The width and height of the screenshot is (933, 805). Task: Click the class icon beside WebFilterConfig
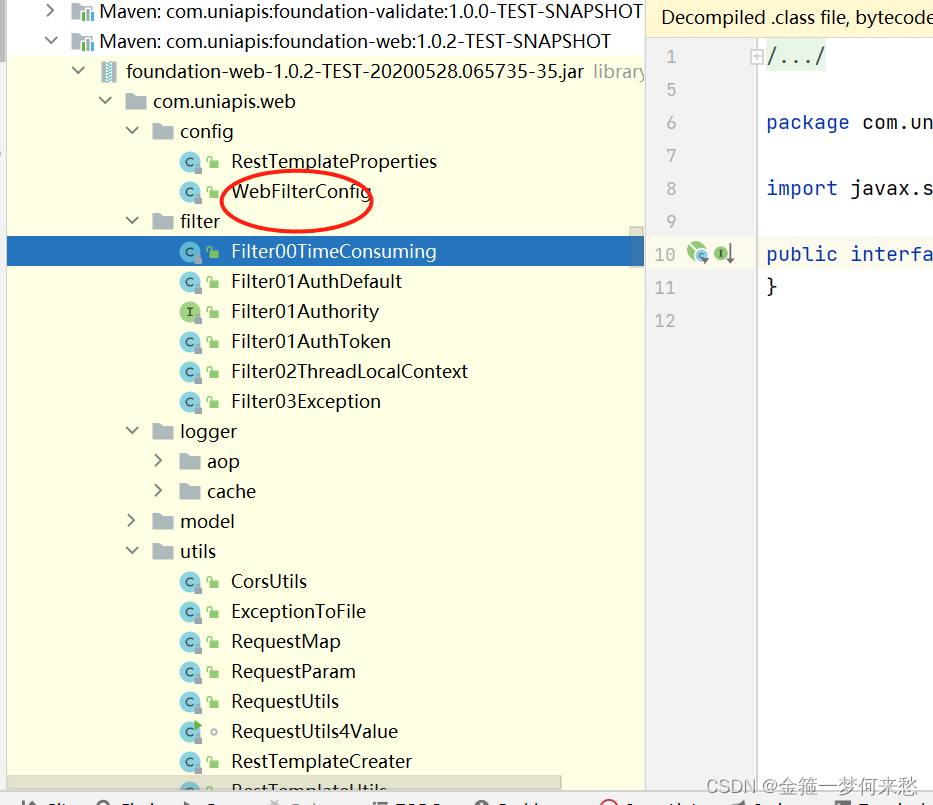[x=190, y=192]
